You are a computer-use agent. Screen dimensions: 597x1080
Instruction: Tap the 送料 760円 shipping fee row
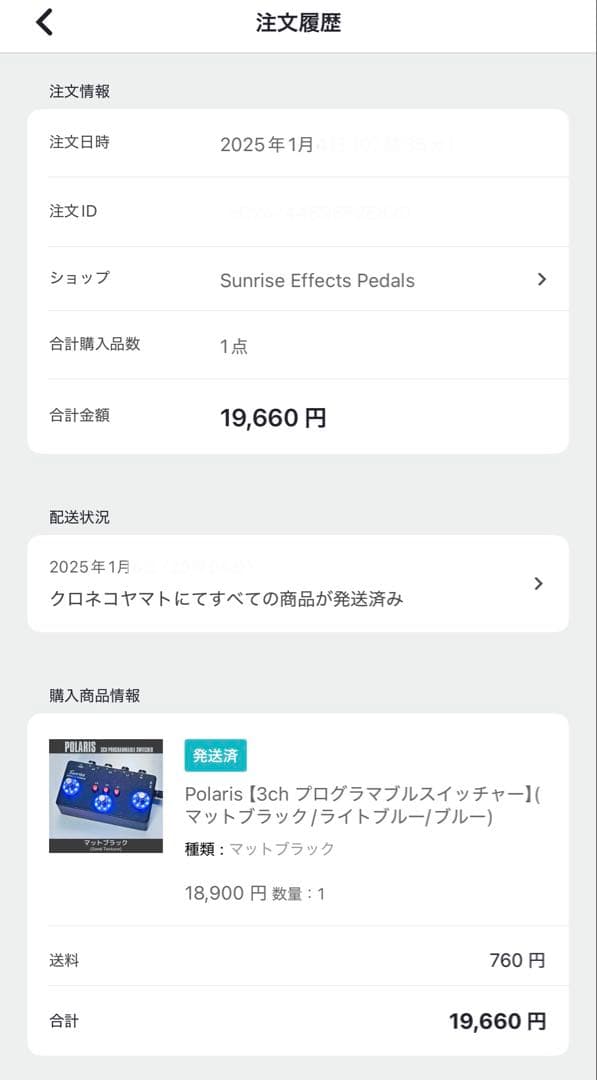[x=298, y=960]
